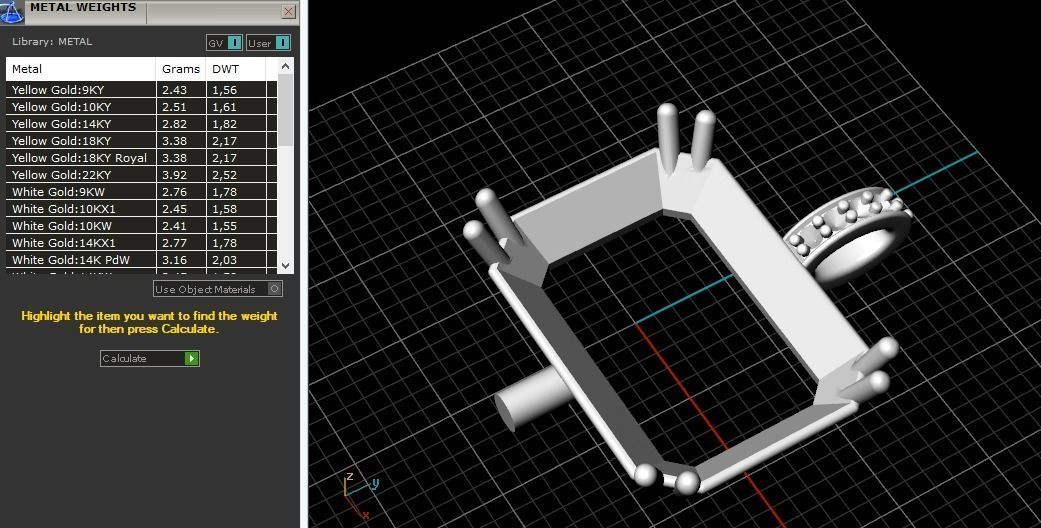Screen dimensions: 1041x528
Task: Click the Library: METAL label
Action: (x=52, y=41)
